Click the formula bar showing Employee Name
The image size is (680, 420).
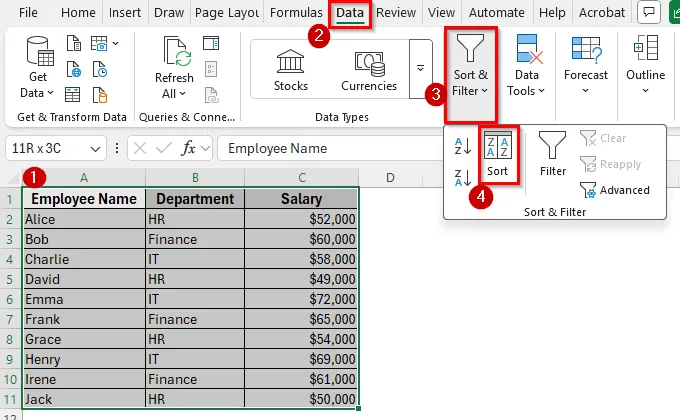point(330,148)
